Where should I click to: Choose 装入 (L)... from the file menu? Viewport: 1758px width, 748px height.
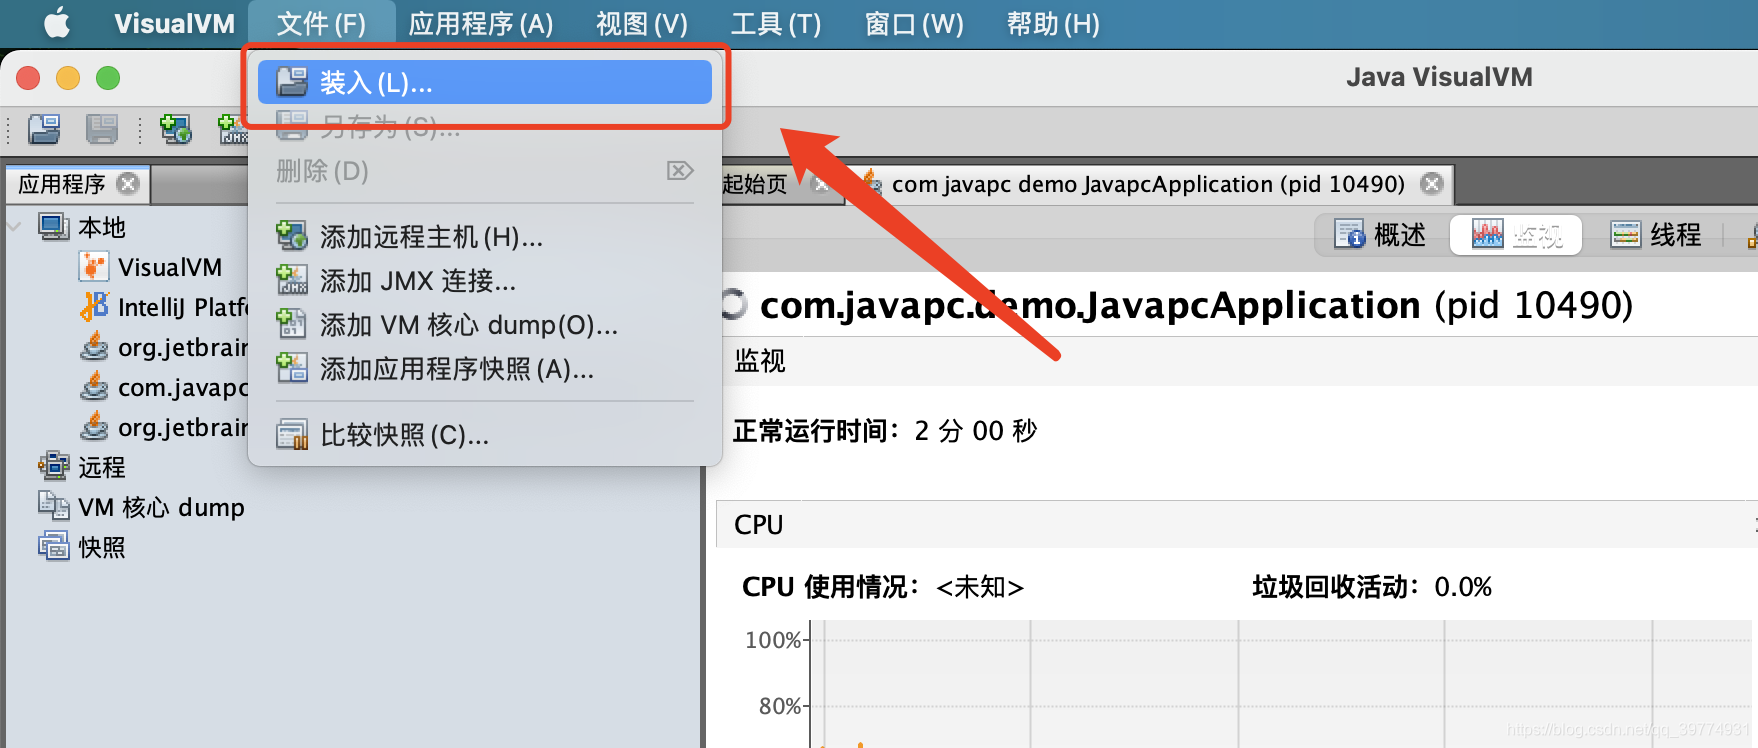point(485,82)
